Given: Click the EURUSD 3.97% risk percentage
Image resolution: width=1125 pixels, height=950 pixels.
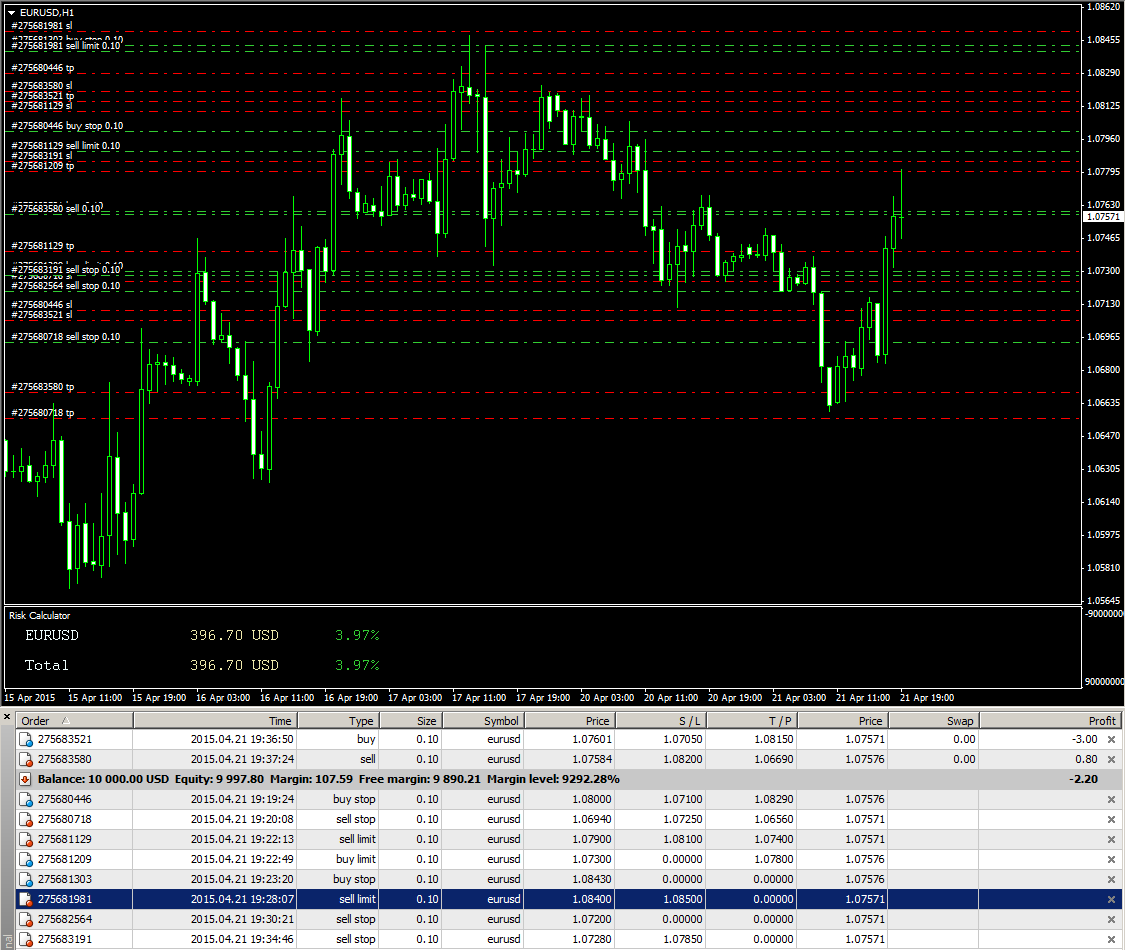Looking at the screenshot, I should click(357, 635).
